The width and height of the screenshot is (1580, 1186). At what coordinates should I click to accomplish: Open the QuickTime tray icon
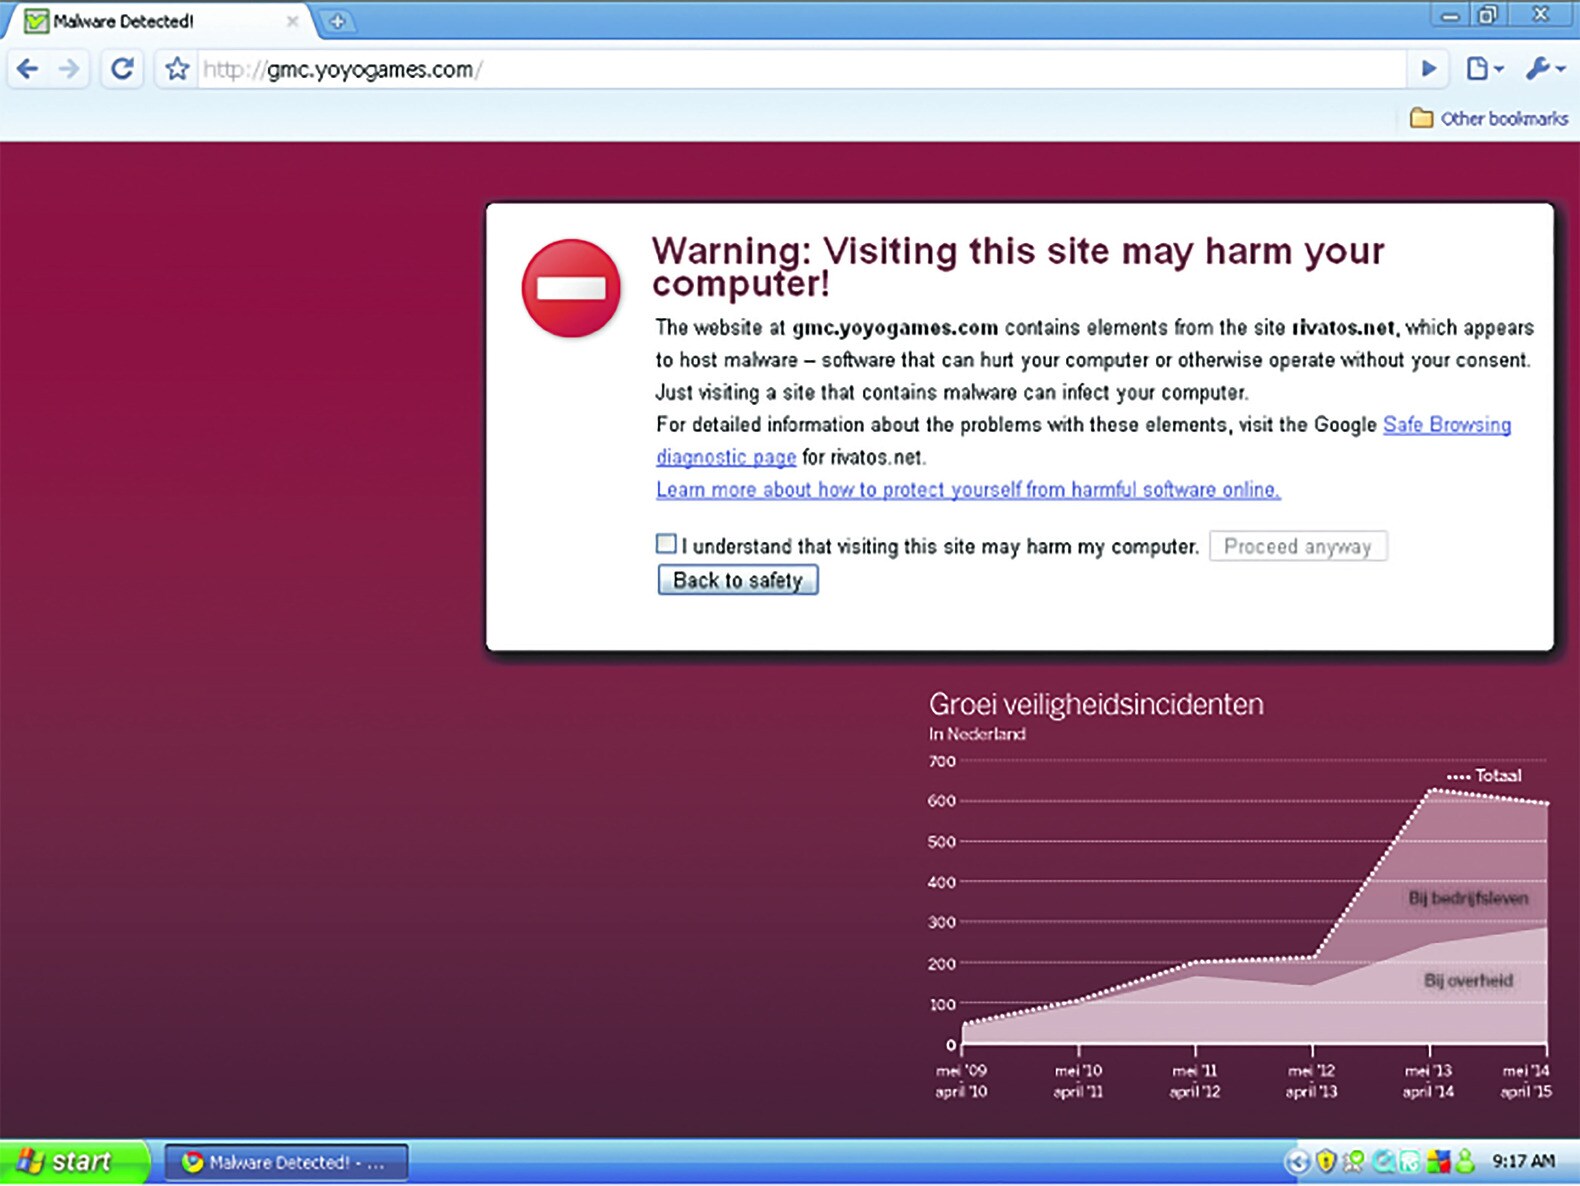pos(1384,1162)
